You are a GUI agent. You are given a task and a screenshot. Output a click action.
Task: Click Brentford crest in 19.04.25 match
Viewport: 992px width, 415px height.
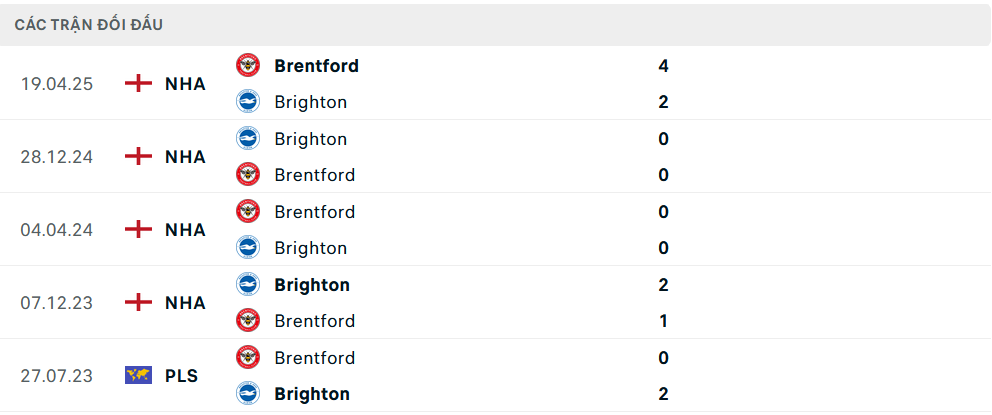point(247,66)
